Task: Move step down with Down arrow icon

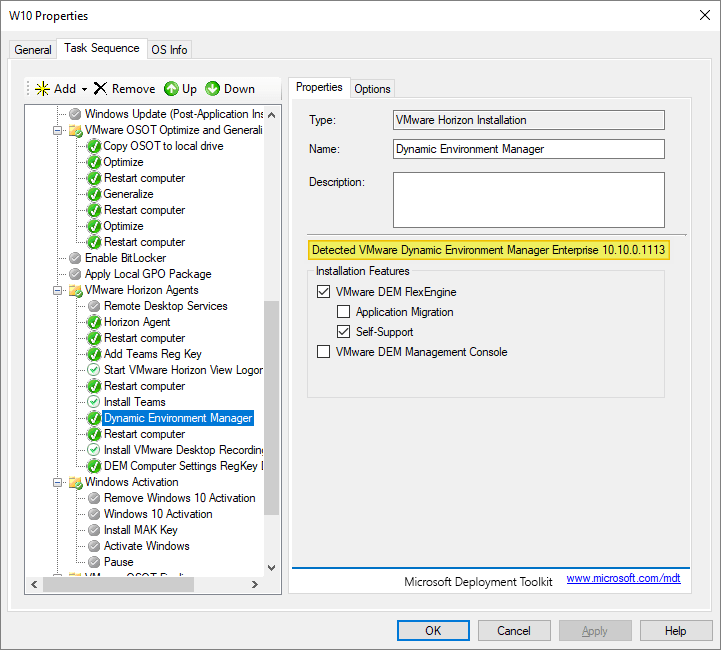Action: click(x=213, y=89)
